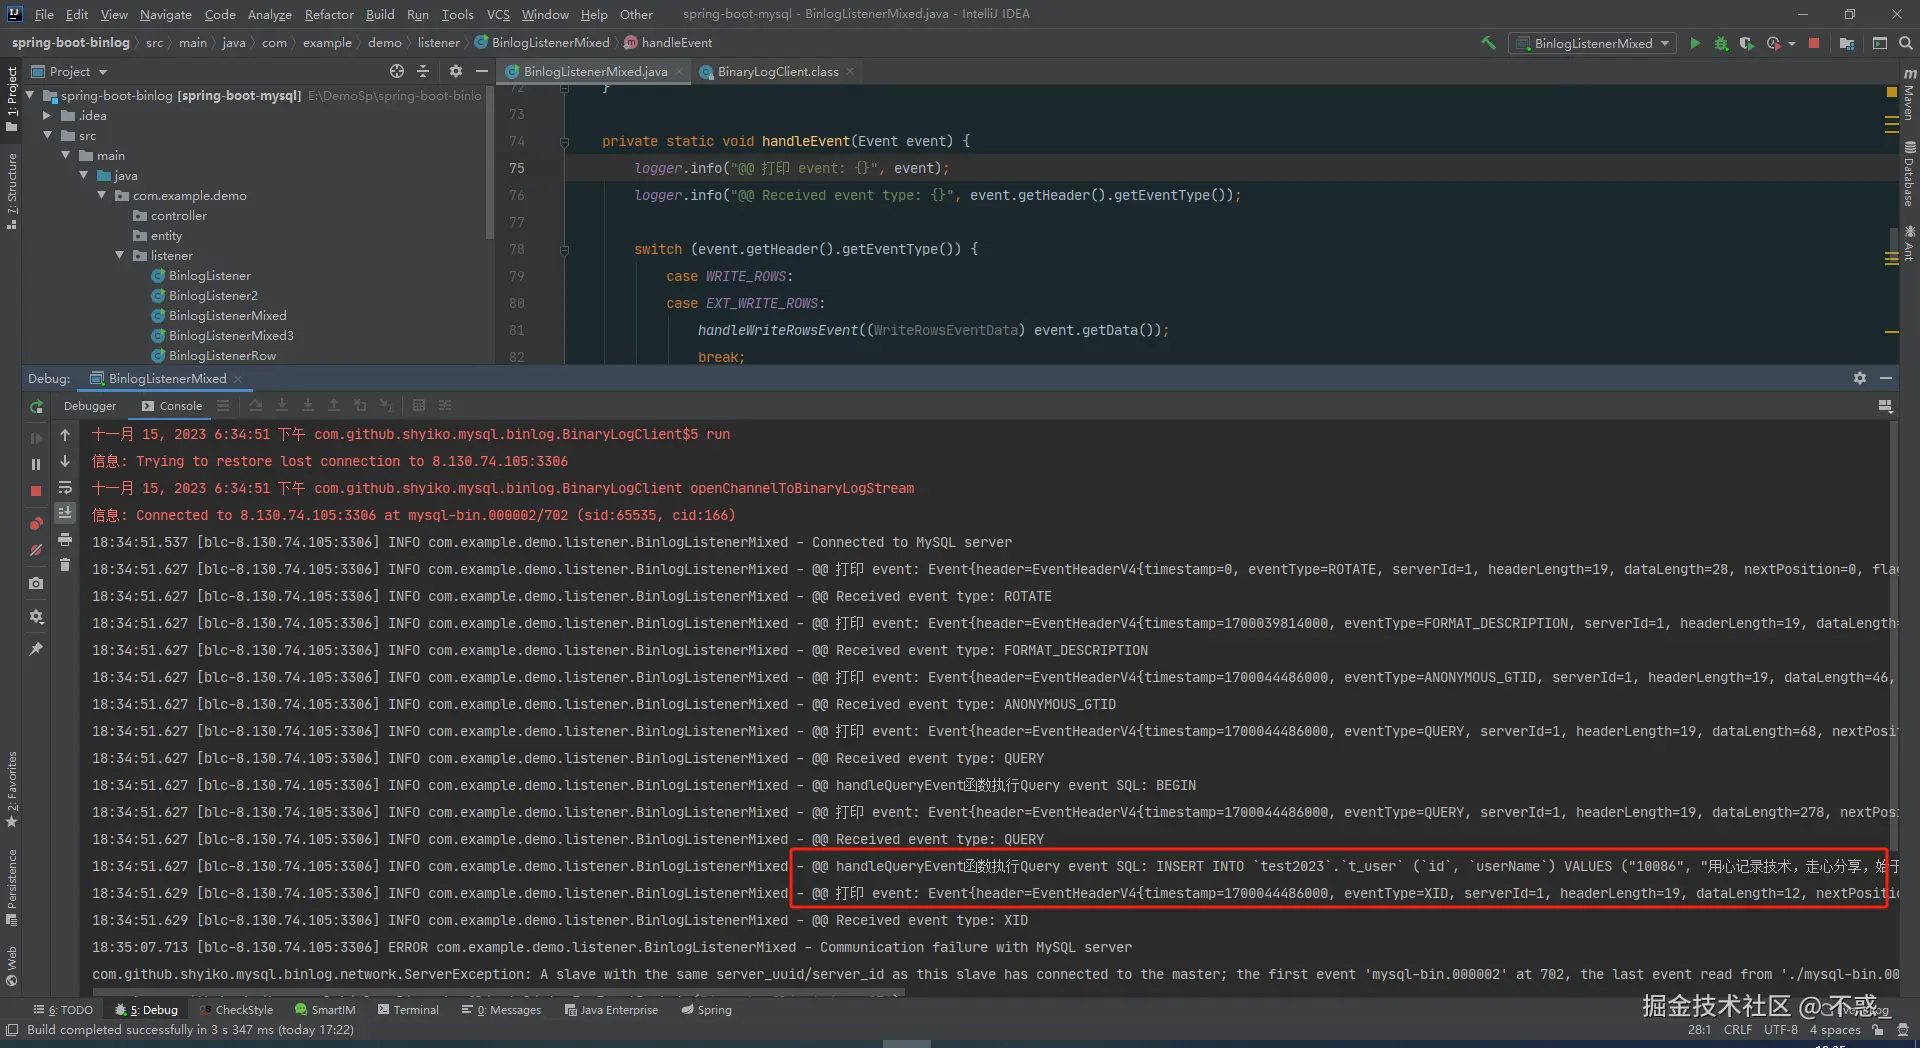Image resolution: width=1920 pixels, height=1048 pixels.
Task: Toggle the Persistence tool window
Action: tap(11, 887)
